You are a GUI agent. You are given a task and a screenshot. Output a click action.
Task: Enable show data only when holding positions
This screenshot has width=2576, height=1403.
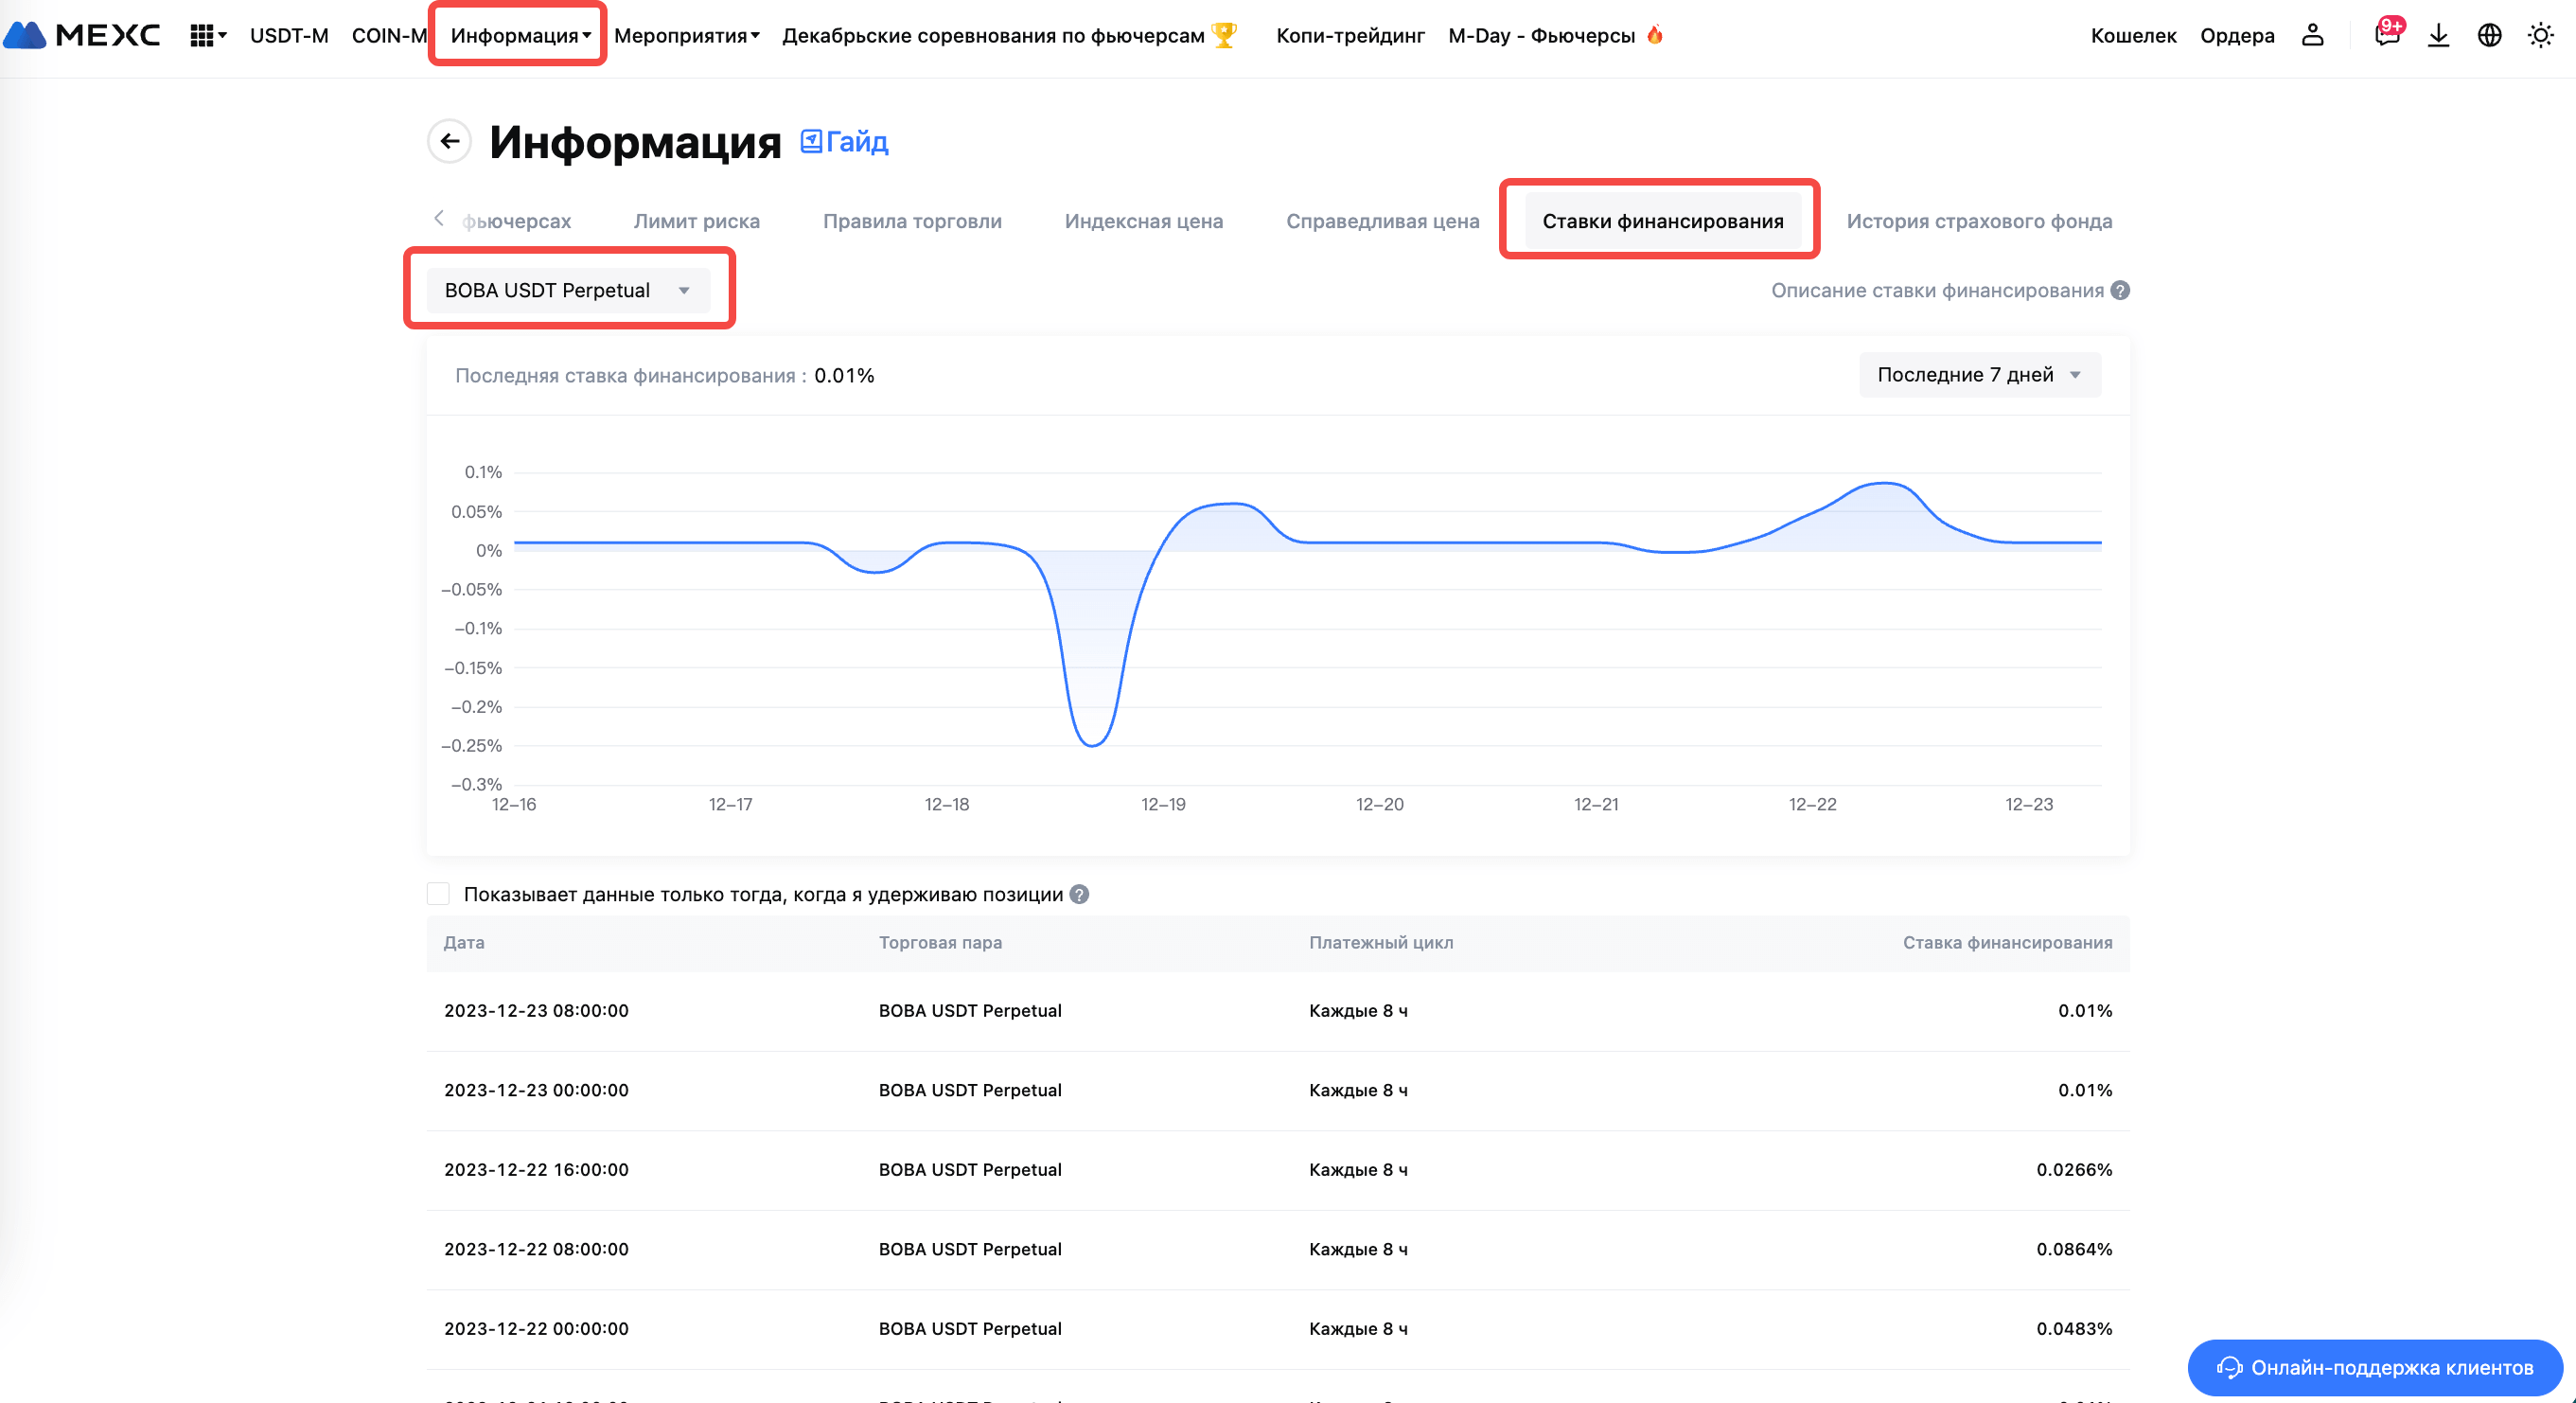(438, 893)
